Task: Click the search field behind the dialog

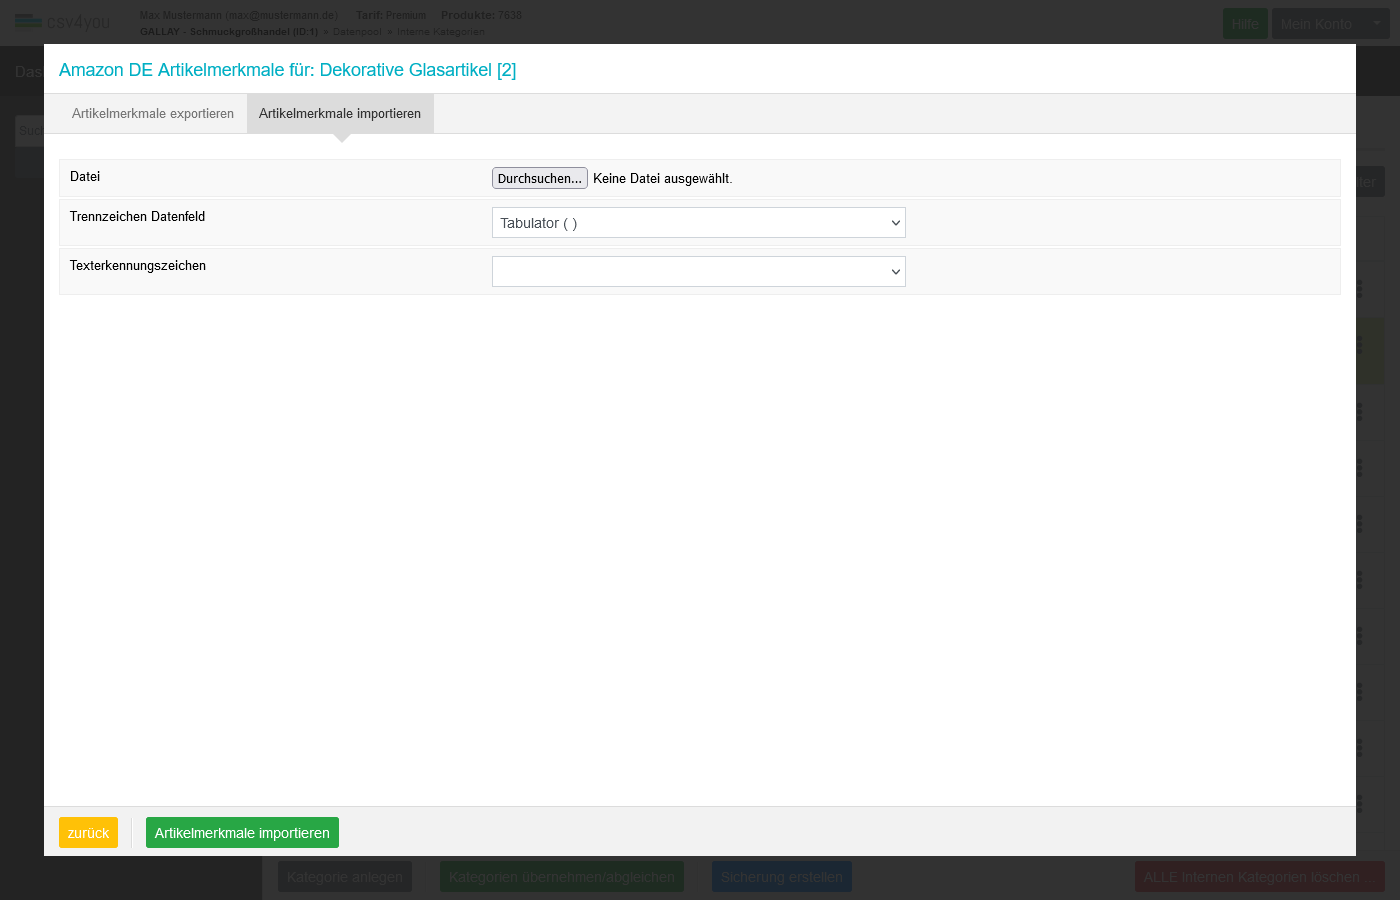Action: click(x=29, y=130)
